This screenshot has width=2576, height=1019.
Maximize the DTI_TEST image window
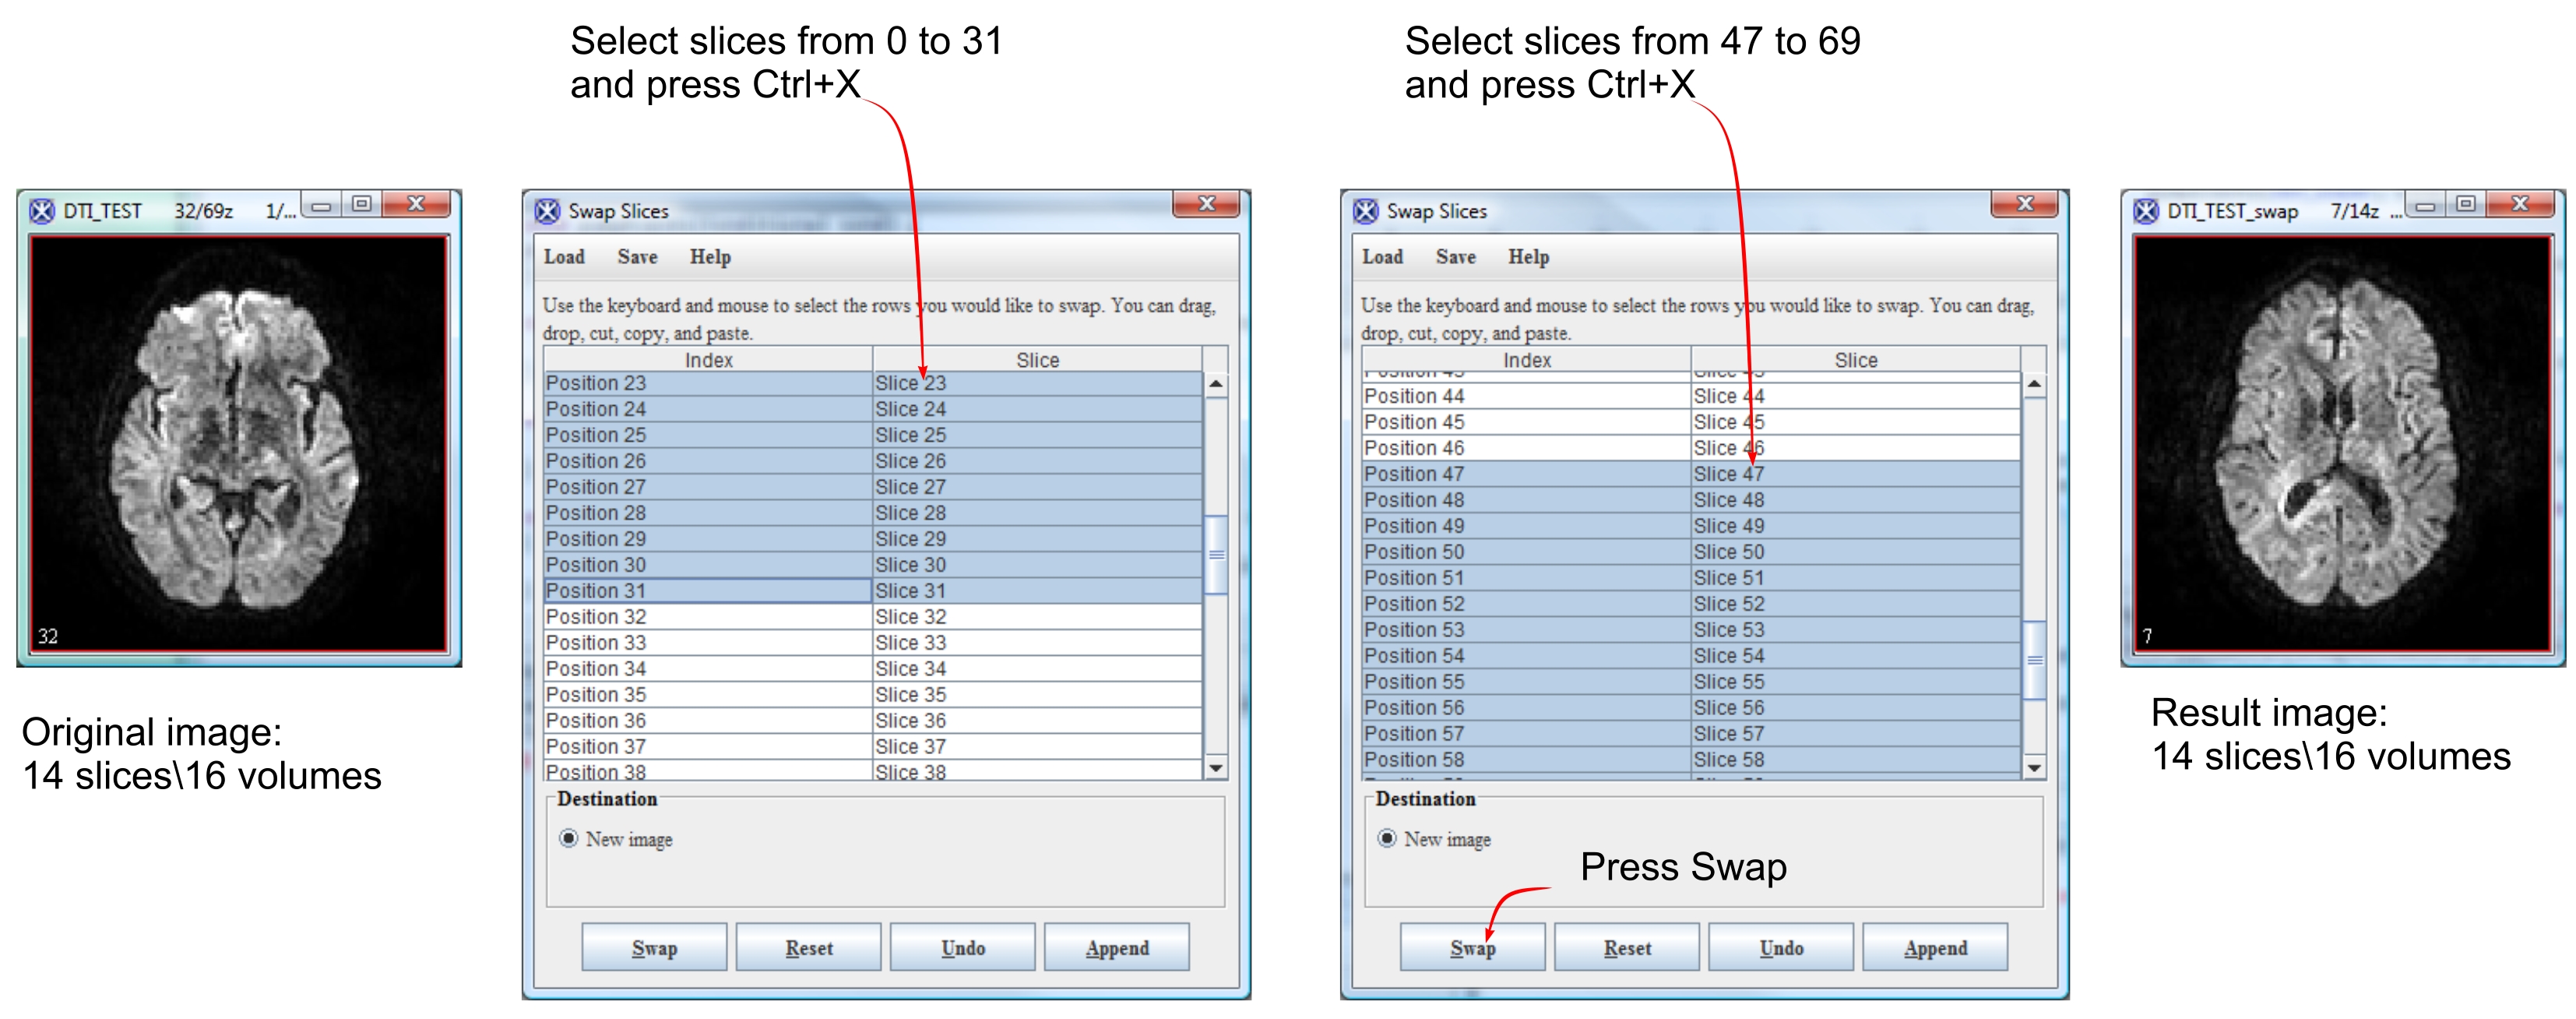(x=362, y=205)
